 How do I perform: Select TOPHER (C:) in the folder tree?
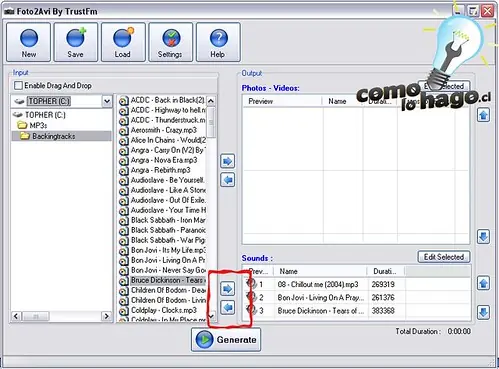pos(45,115)
